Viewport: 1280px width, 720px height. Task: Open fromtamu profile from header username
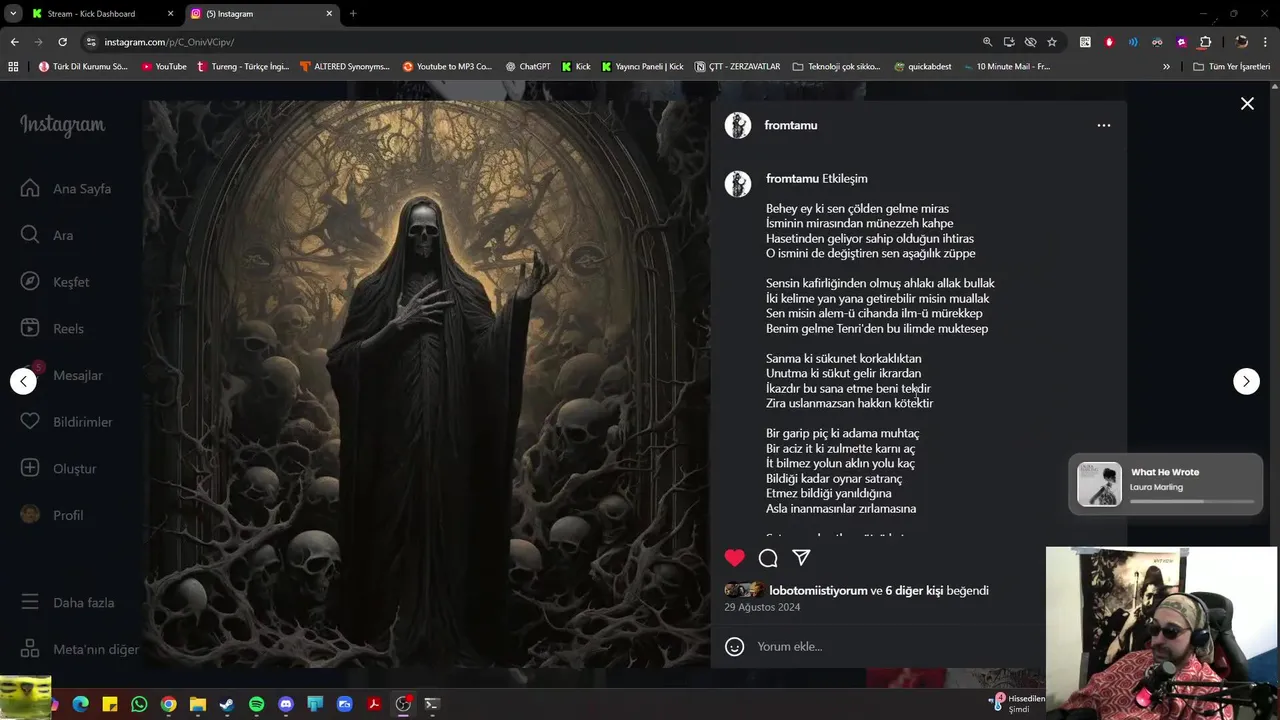click(791, 125)
